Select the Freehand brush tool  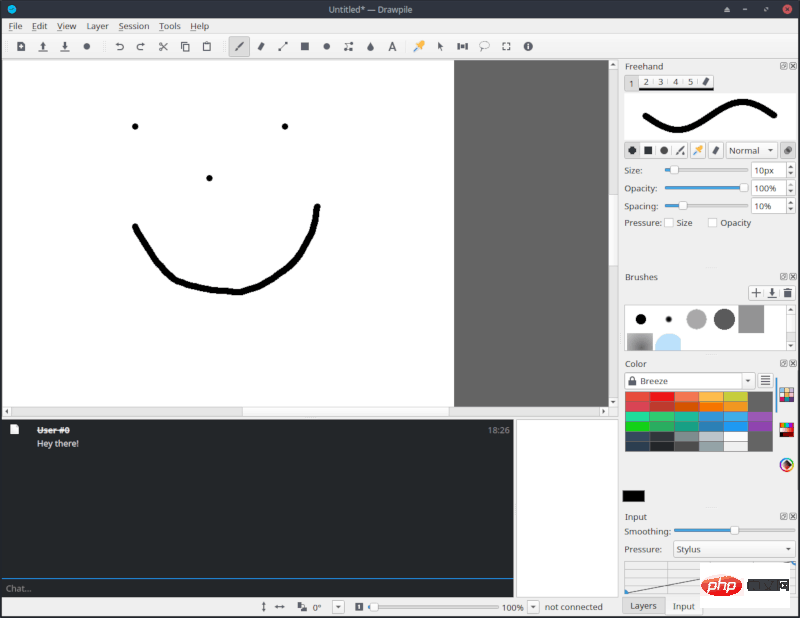(238, 46)
